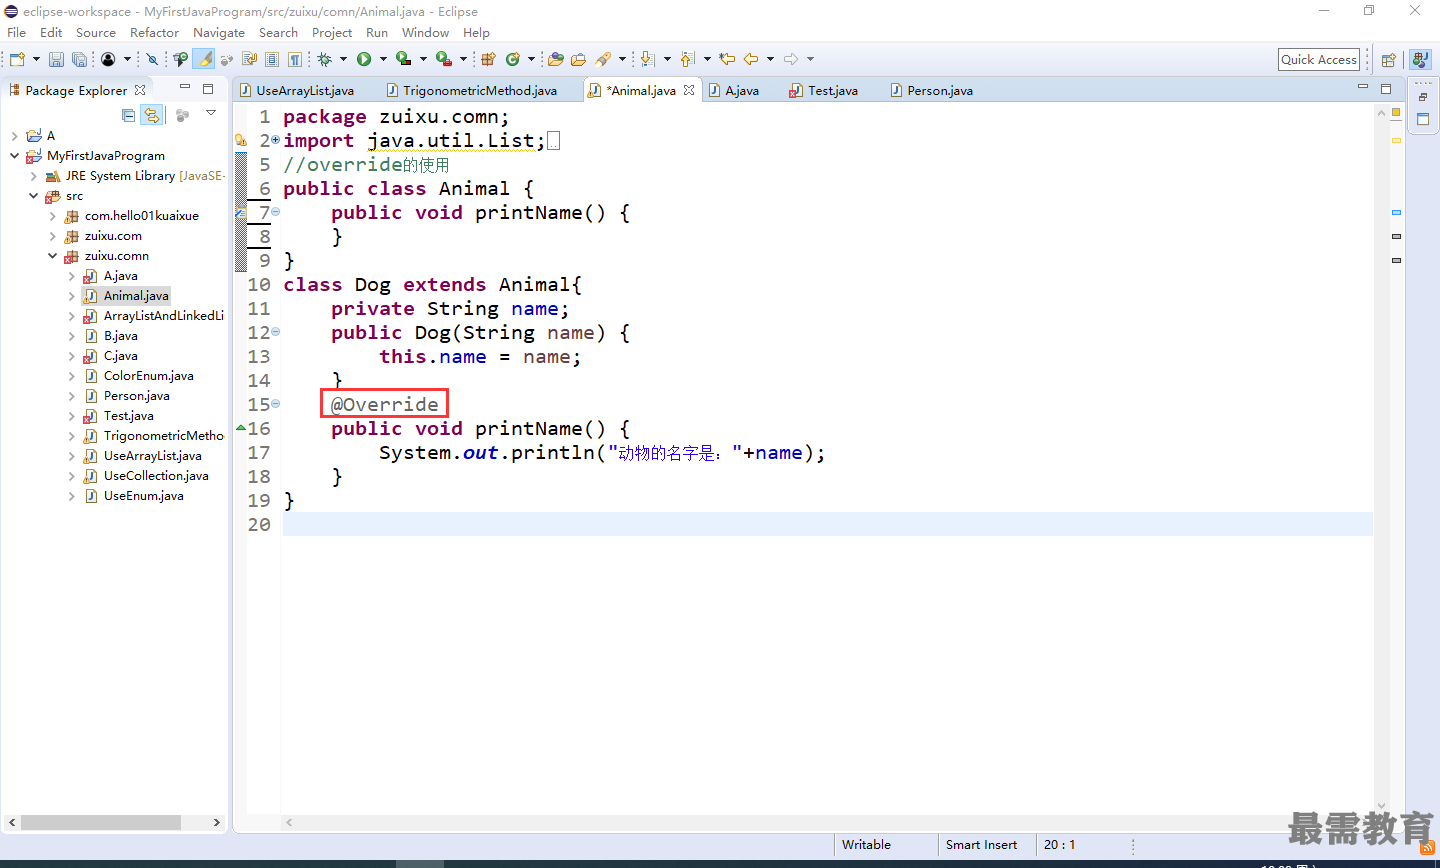
Task: Open the File menu
Action: pos(17,32)
